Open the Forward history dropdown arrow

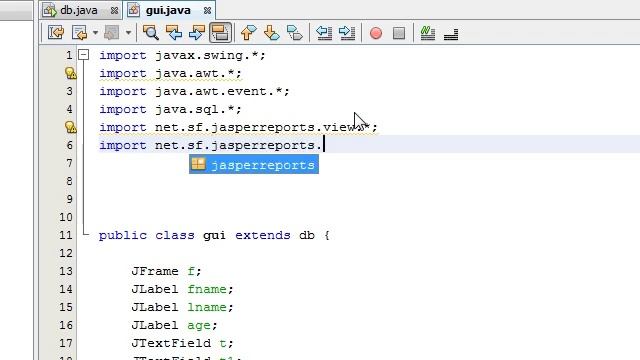pyautogui.click(x=128, y=33)
